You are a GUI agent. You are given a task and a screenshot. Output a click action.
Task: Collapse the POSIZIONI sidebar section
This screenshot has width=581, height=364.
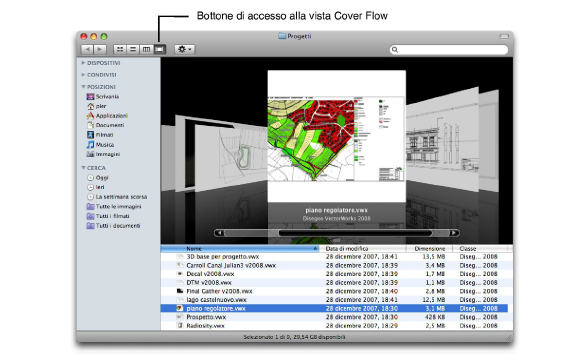83,87
